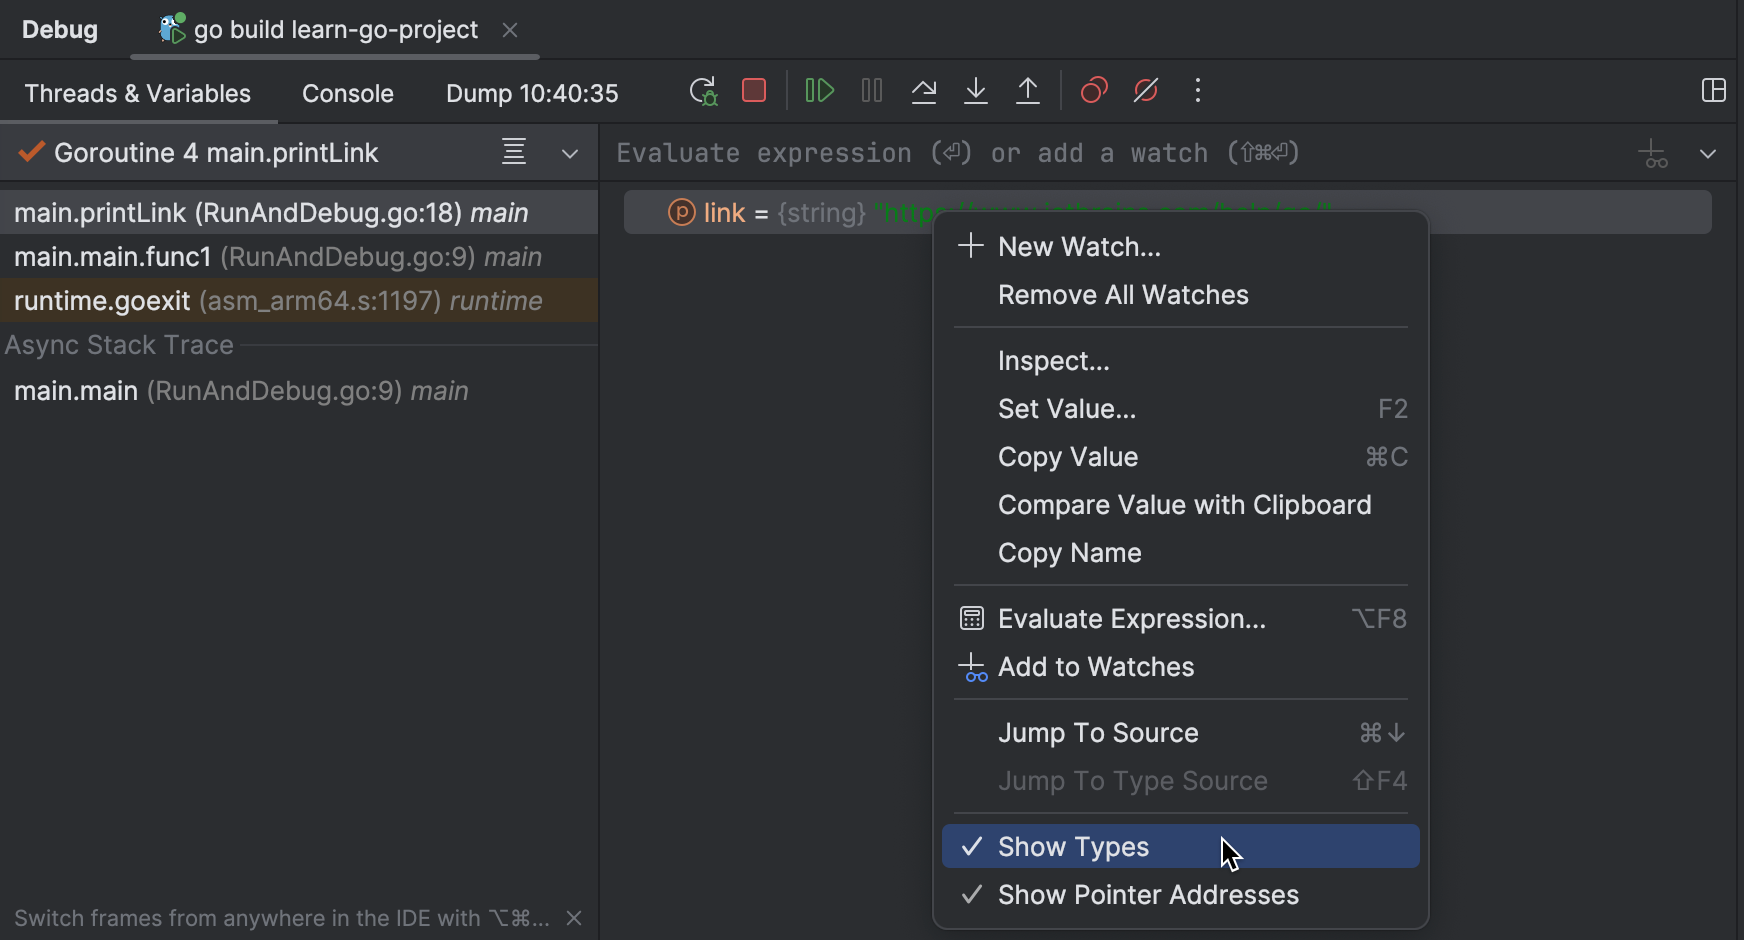The height and width of the screenshot is (940, 1744).
Task: Open the Goroutine 4 thread dropdown
Action: click(569, 153)
